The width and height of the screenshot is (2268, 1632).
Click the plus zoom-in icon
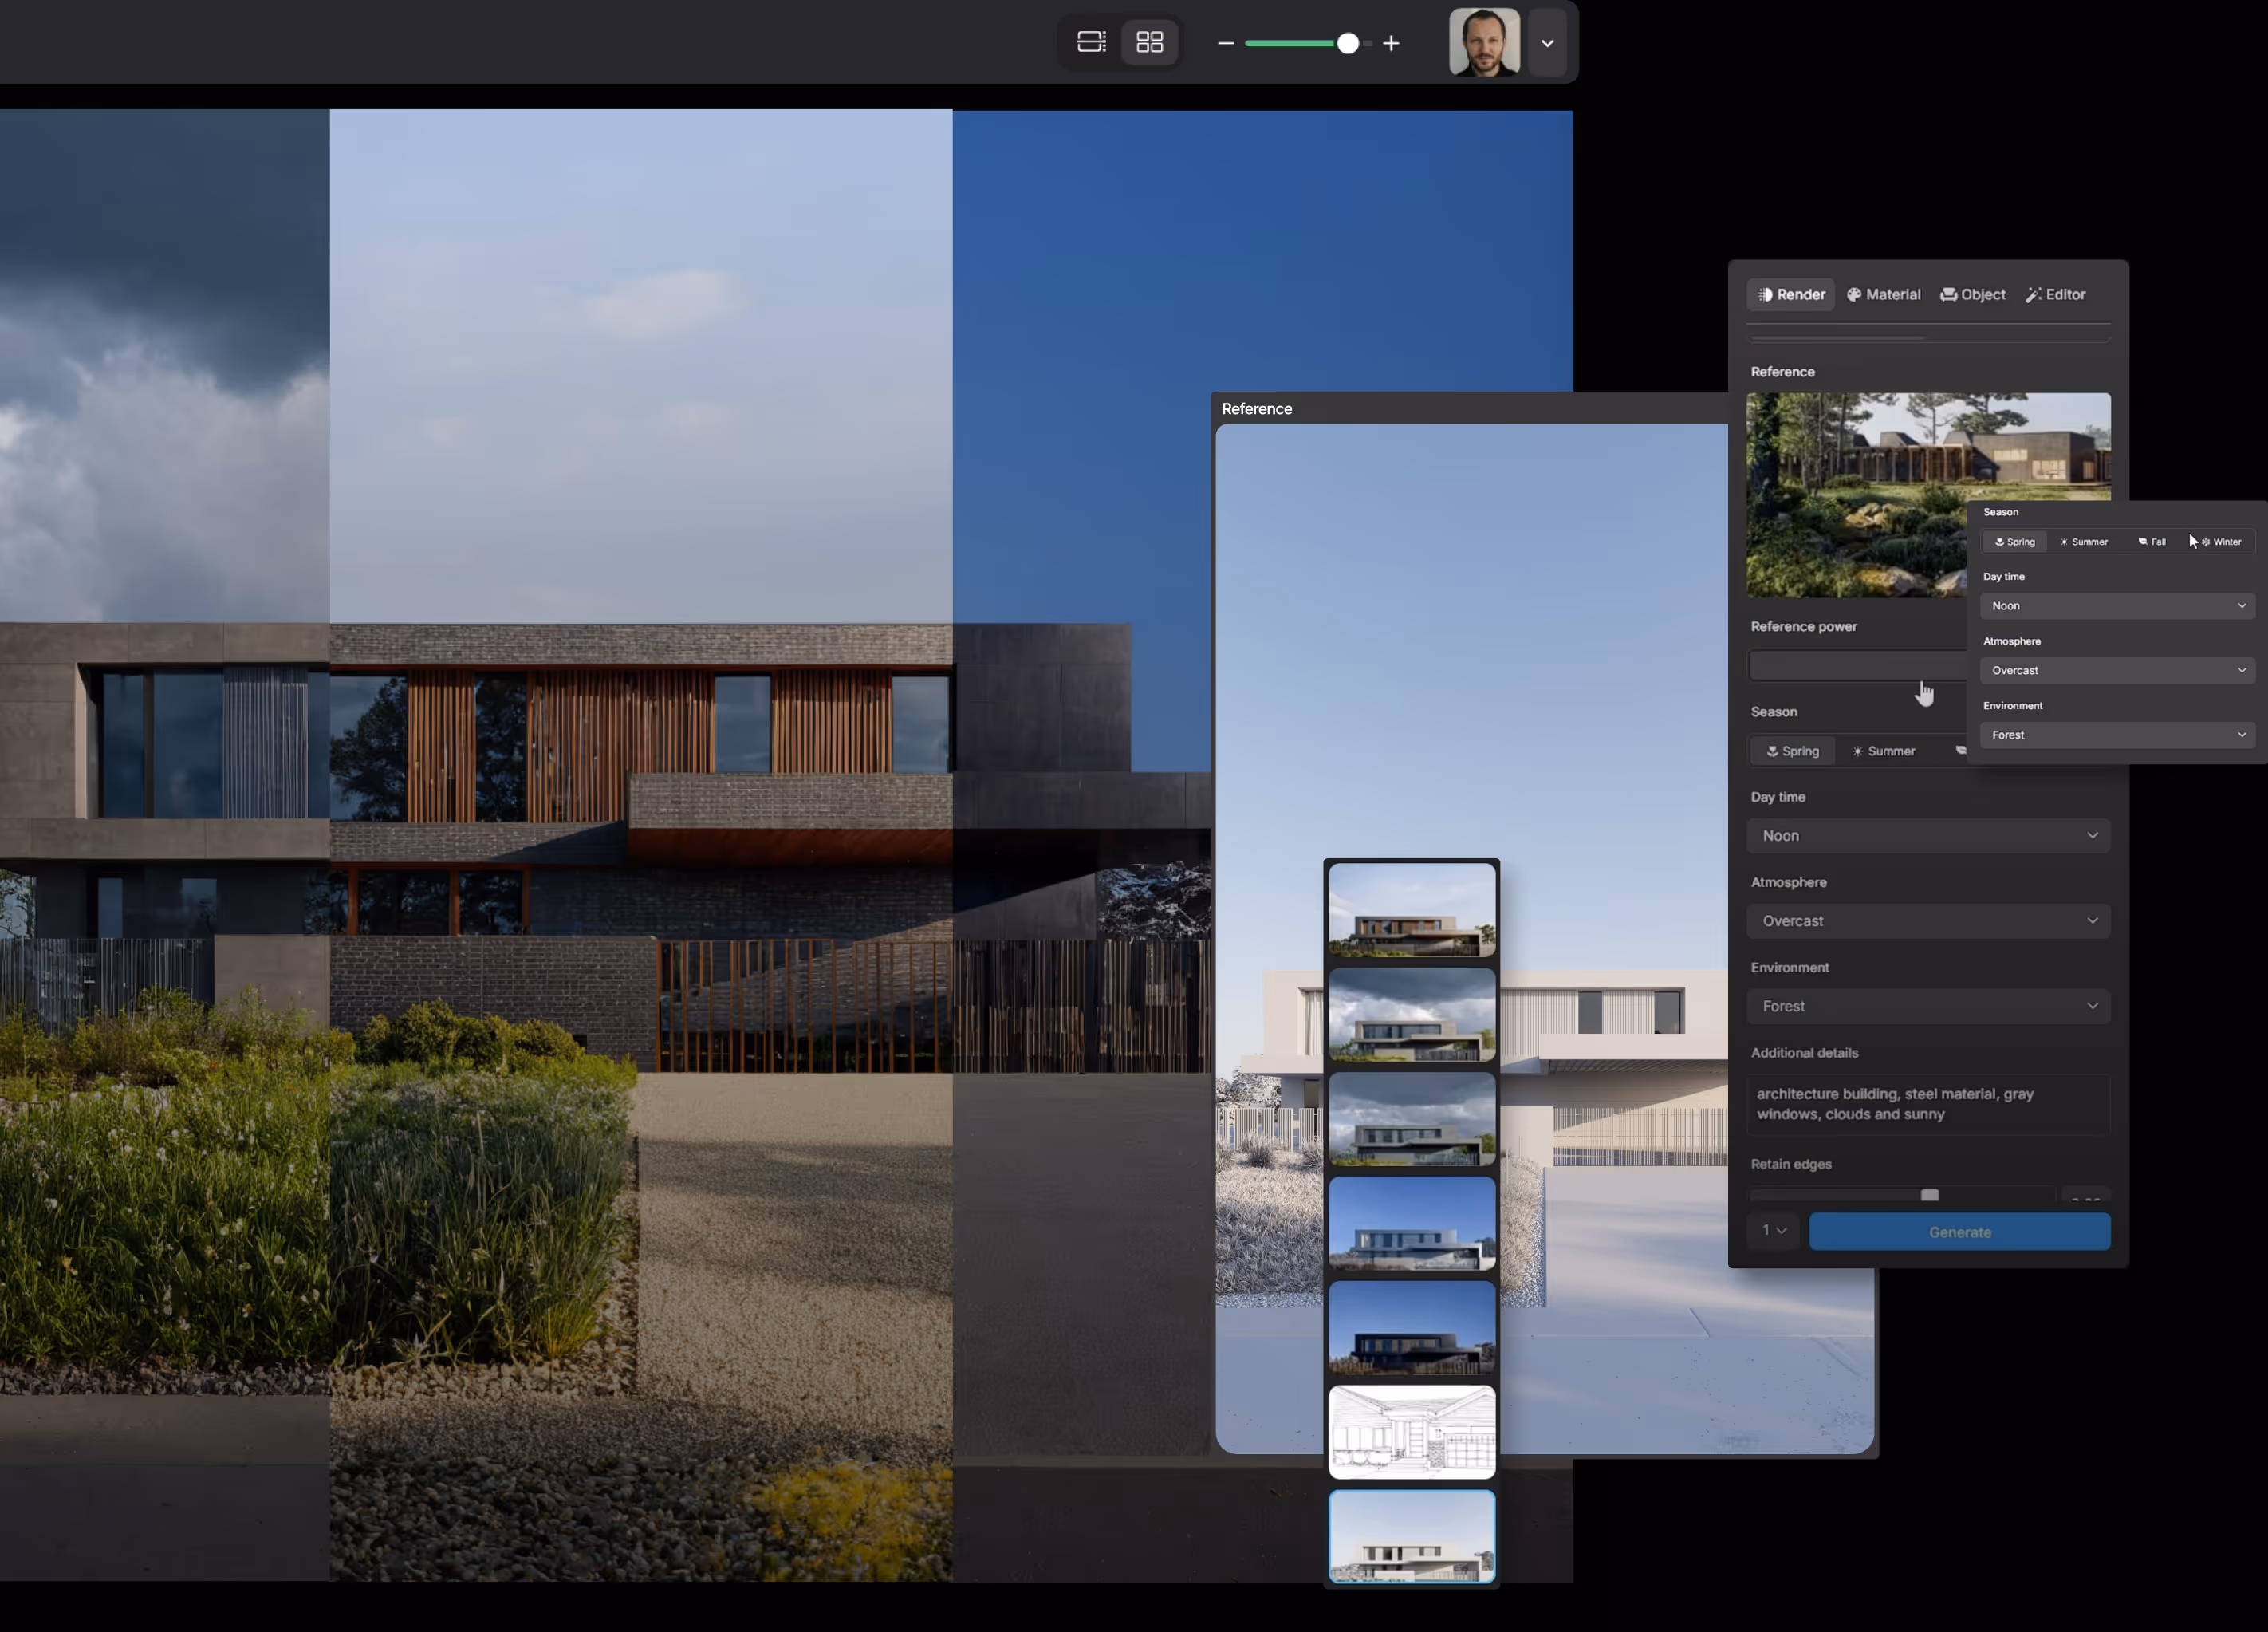[x=1391, y=43]
